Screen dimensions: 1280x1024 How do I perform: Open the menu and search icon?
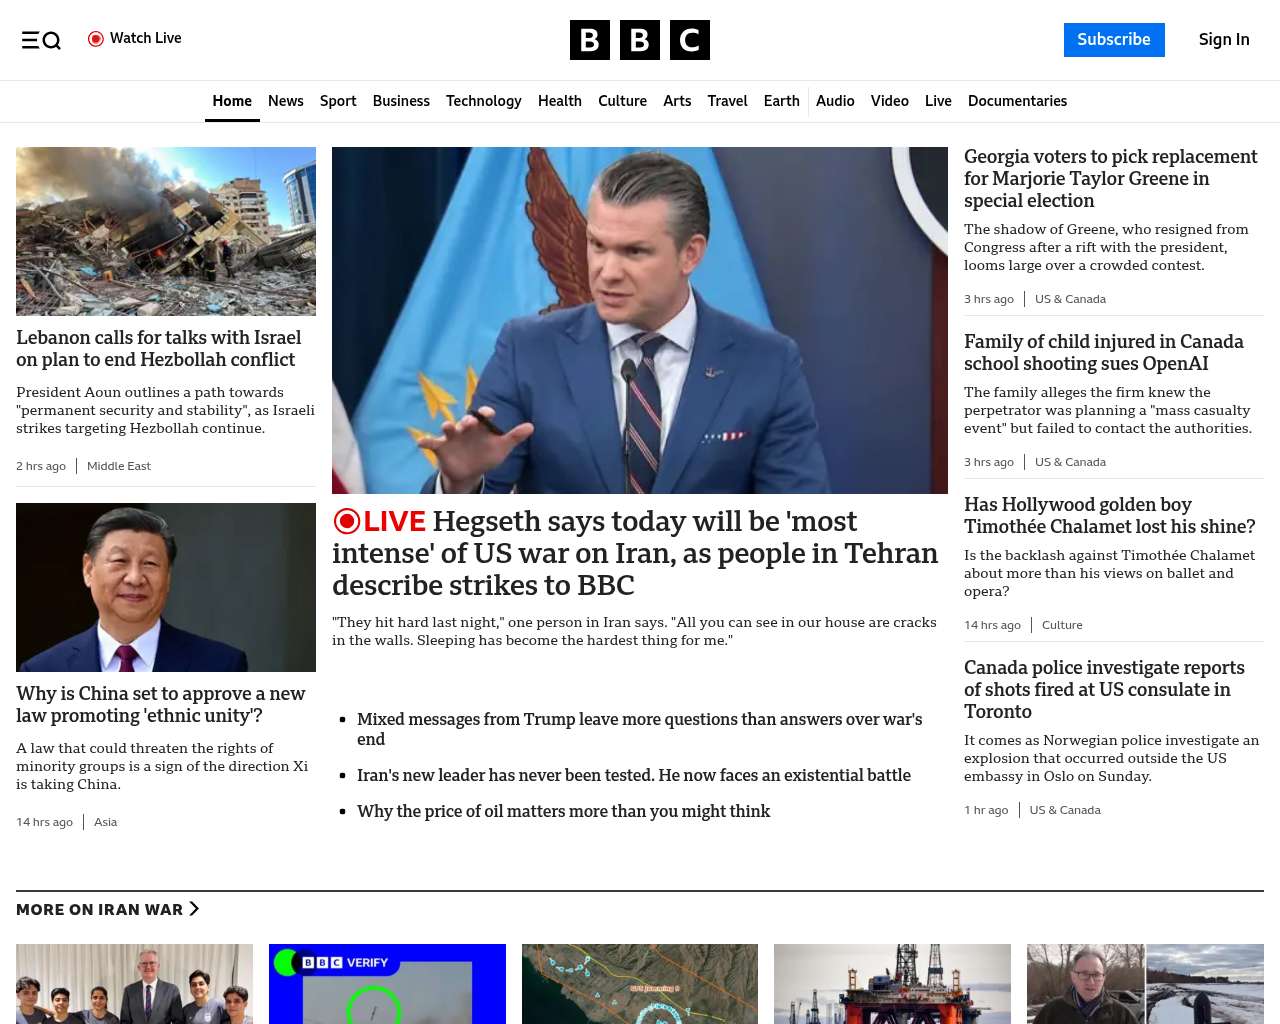coord(41,40)
